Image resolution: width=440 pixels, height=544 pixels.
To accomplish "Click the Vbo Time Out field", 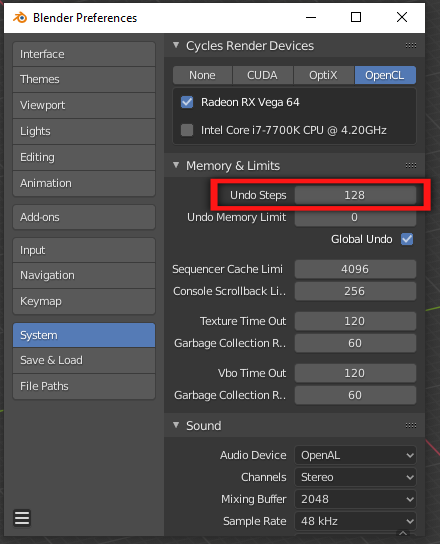I will coord(355,373).
